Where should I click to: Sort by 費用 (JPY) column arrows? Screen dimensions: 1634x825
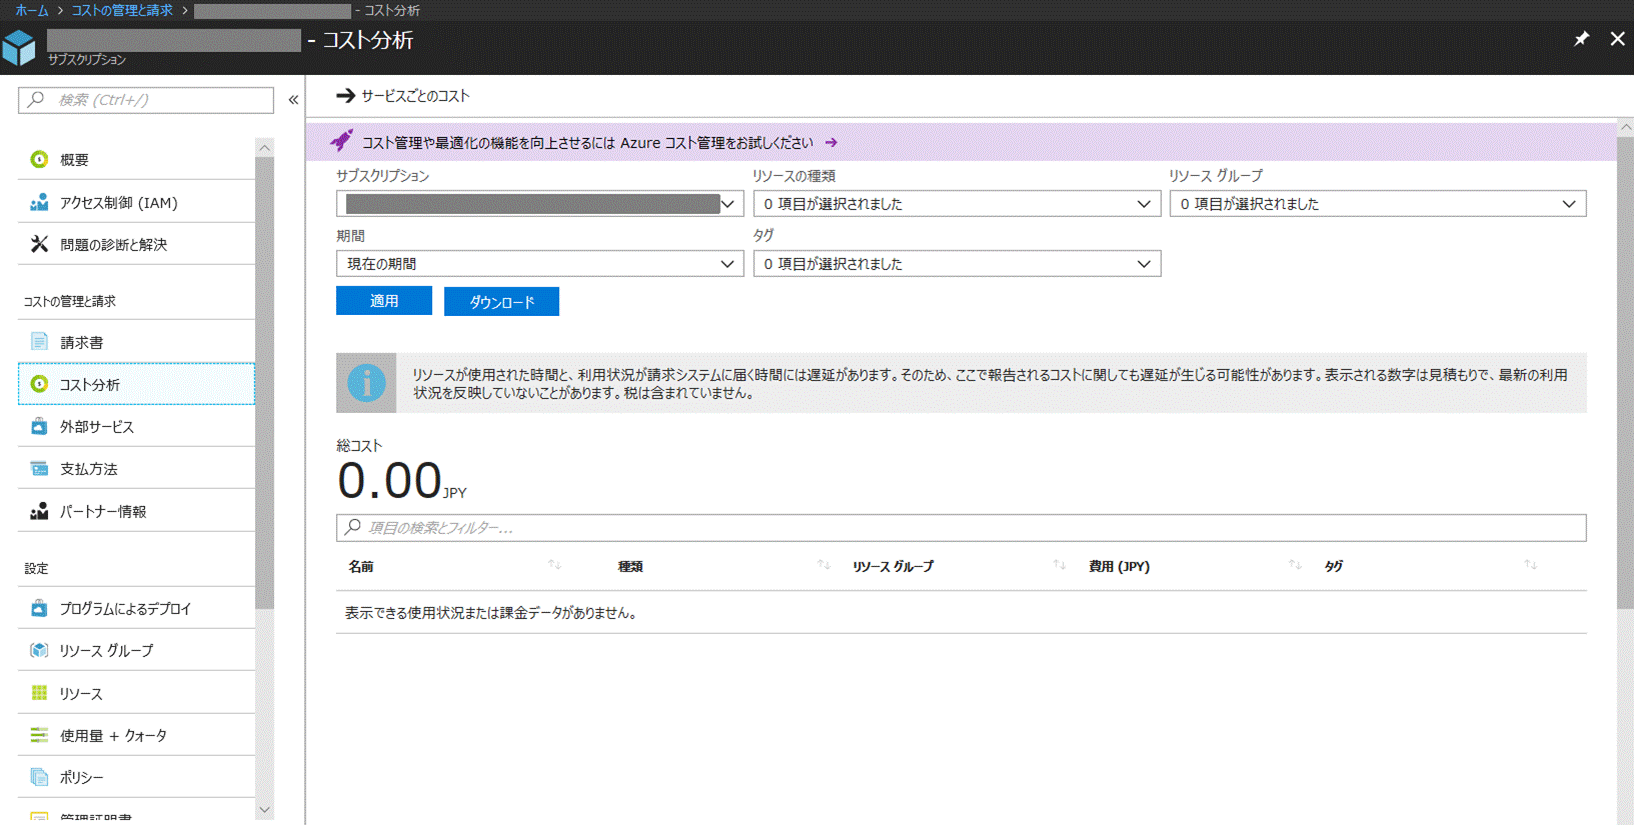coord(1295,566)
